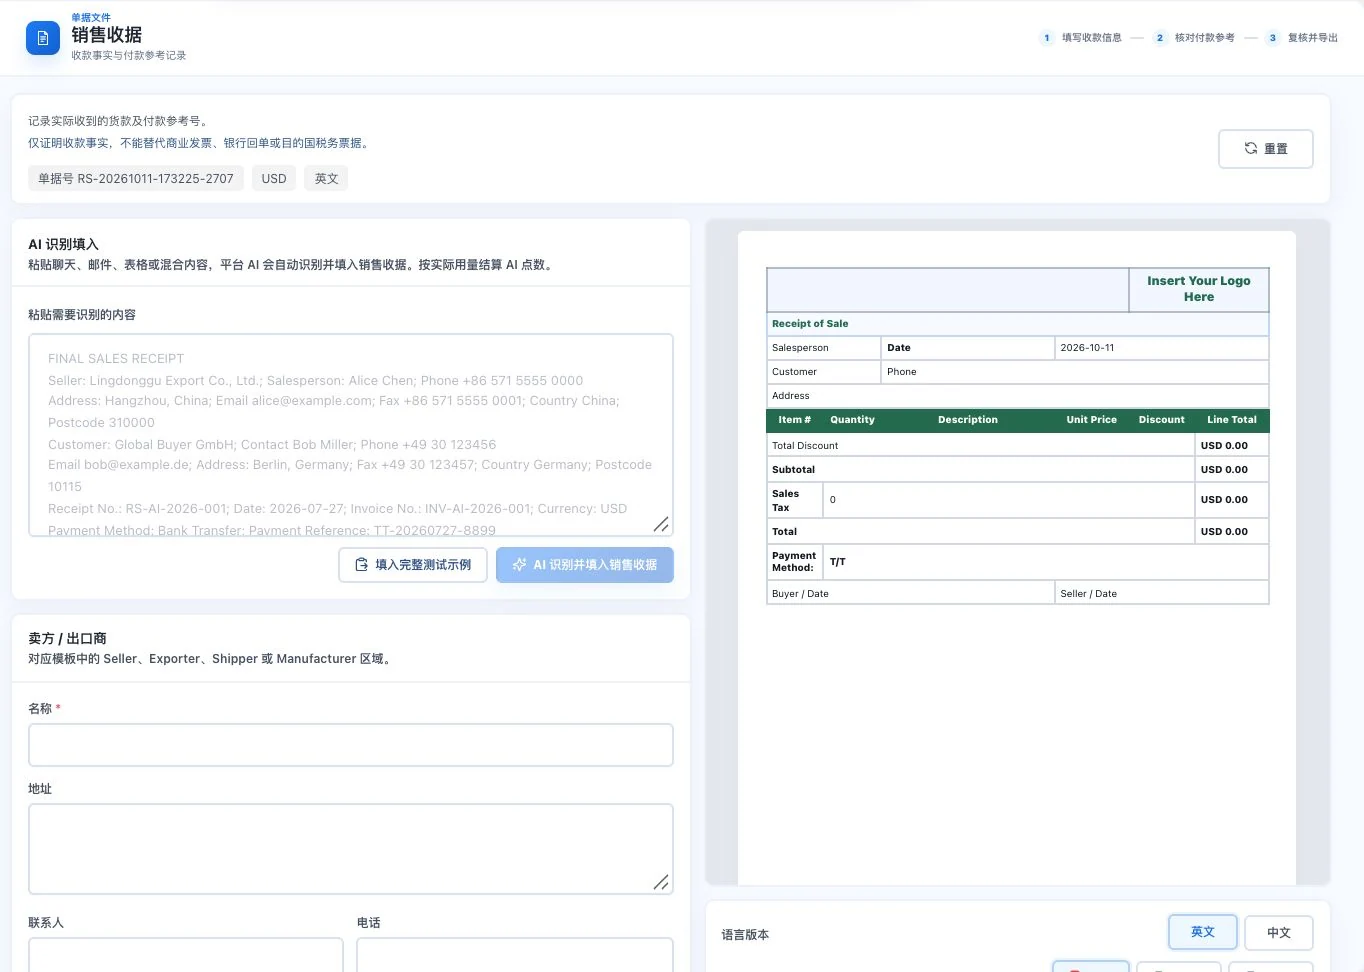1364x972 pixels.
Task: Click the seller 名称 input field
Action: click(x=351, y=745)
